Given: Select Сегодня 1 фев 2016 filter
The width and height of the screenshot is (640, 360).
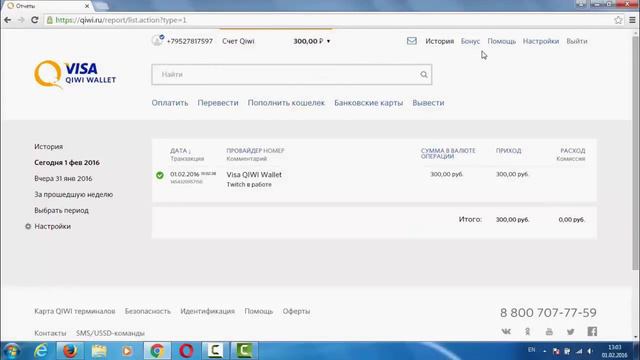Looking at the screenshot, I should 67,162.
